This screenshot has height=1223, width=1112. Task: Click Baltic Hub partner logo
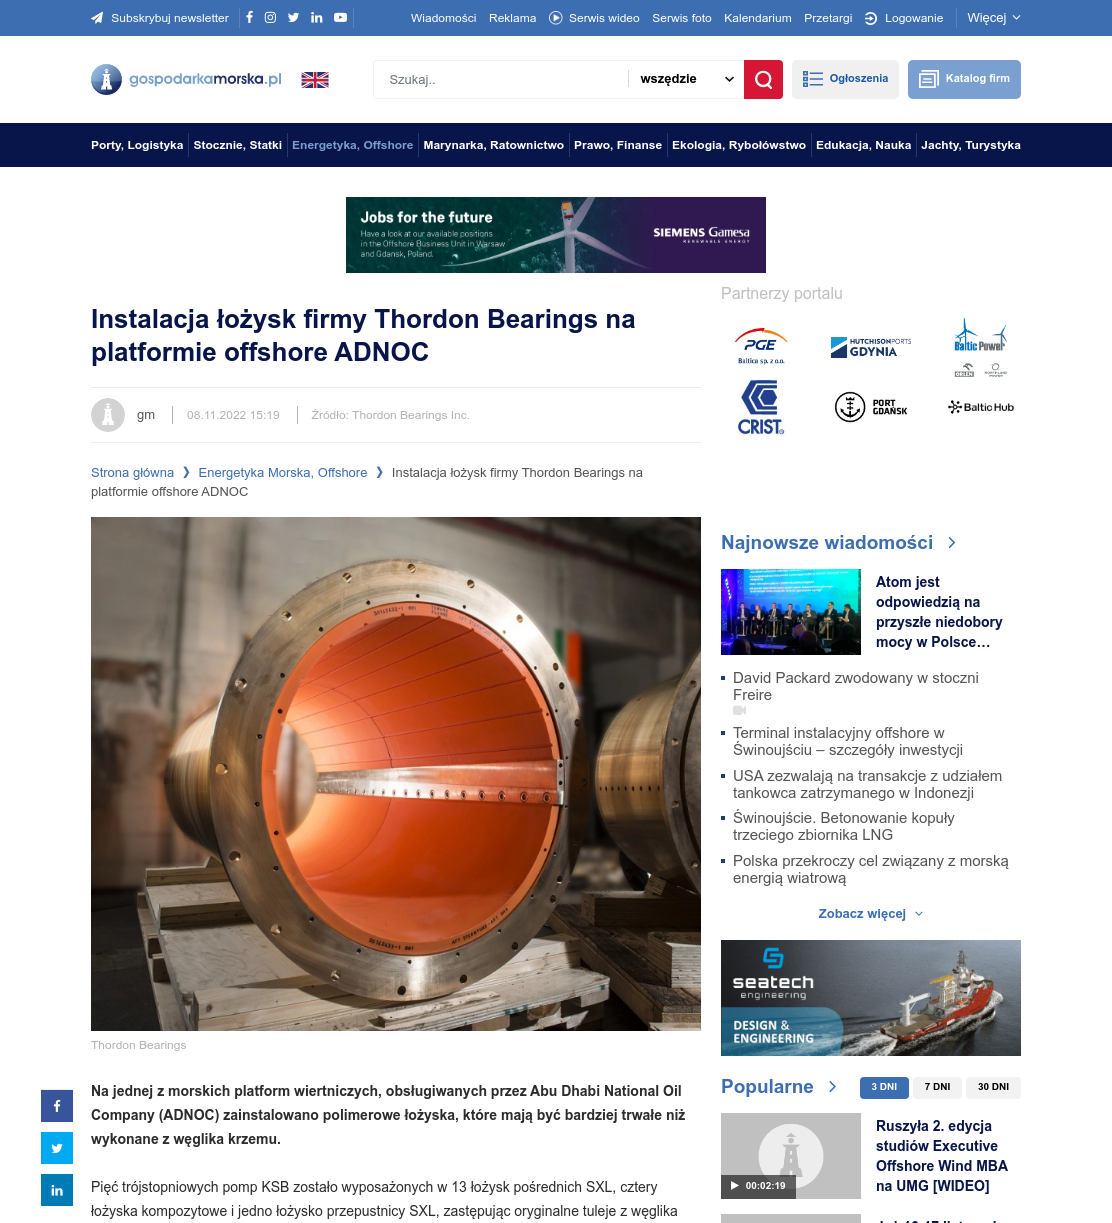pyautogui.click(x=981, y=407)
